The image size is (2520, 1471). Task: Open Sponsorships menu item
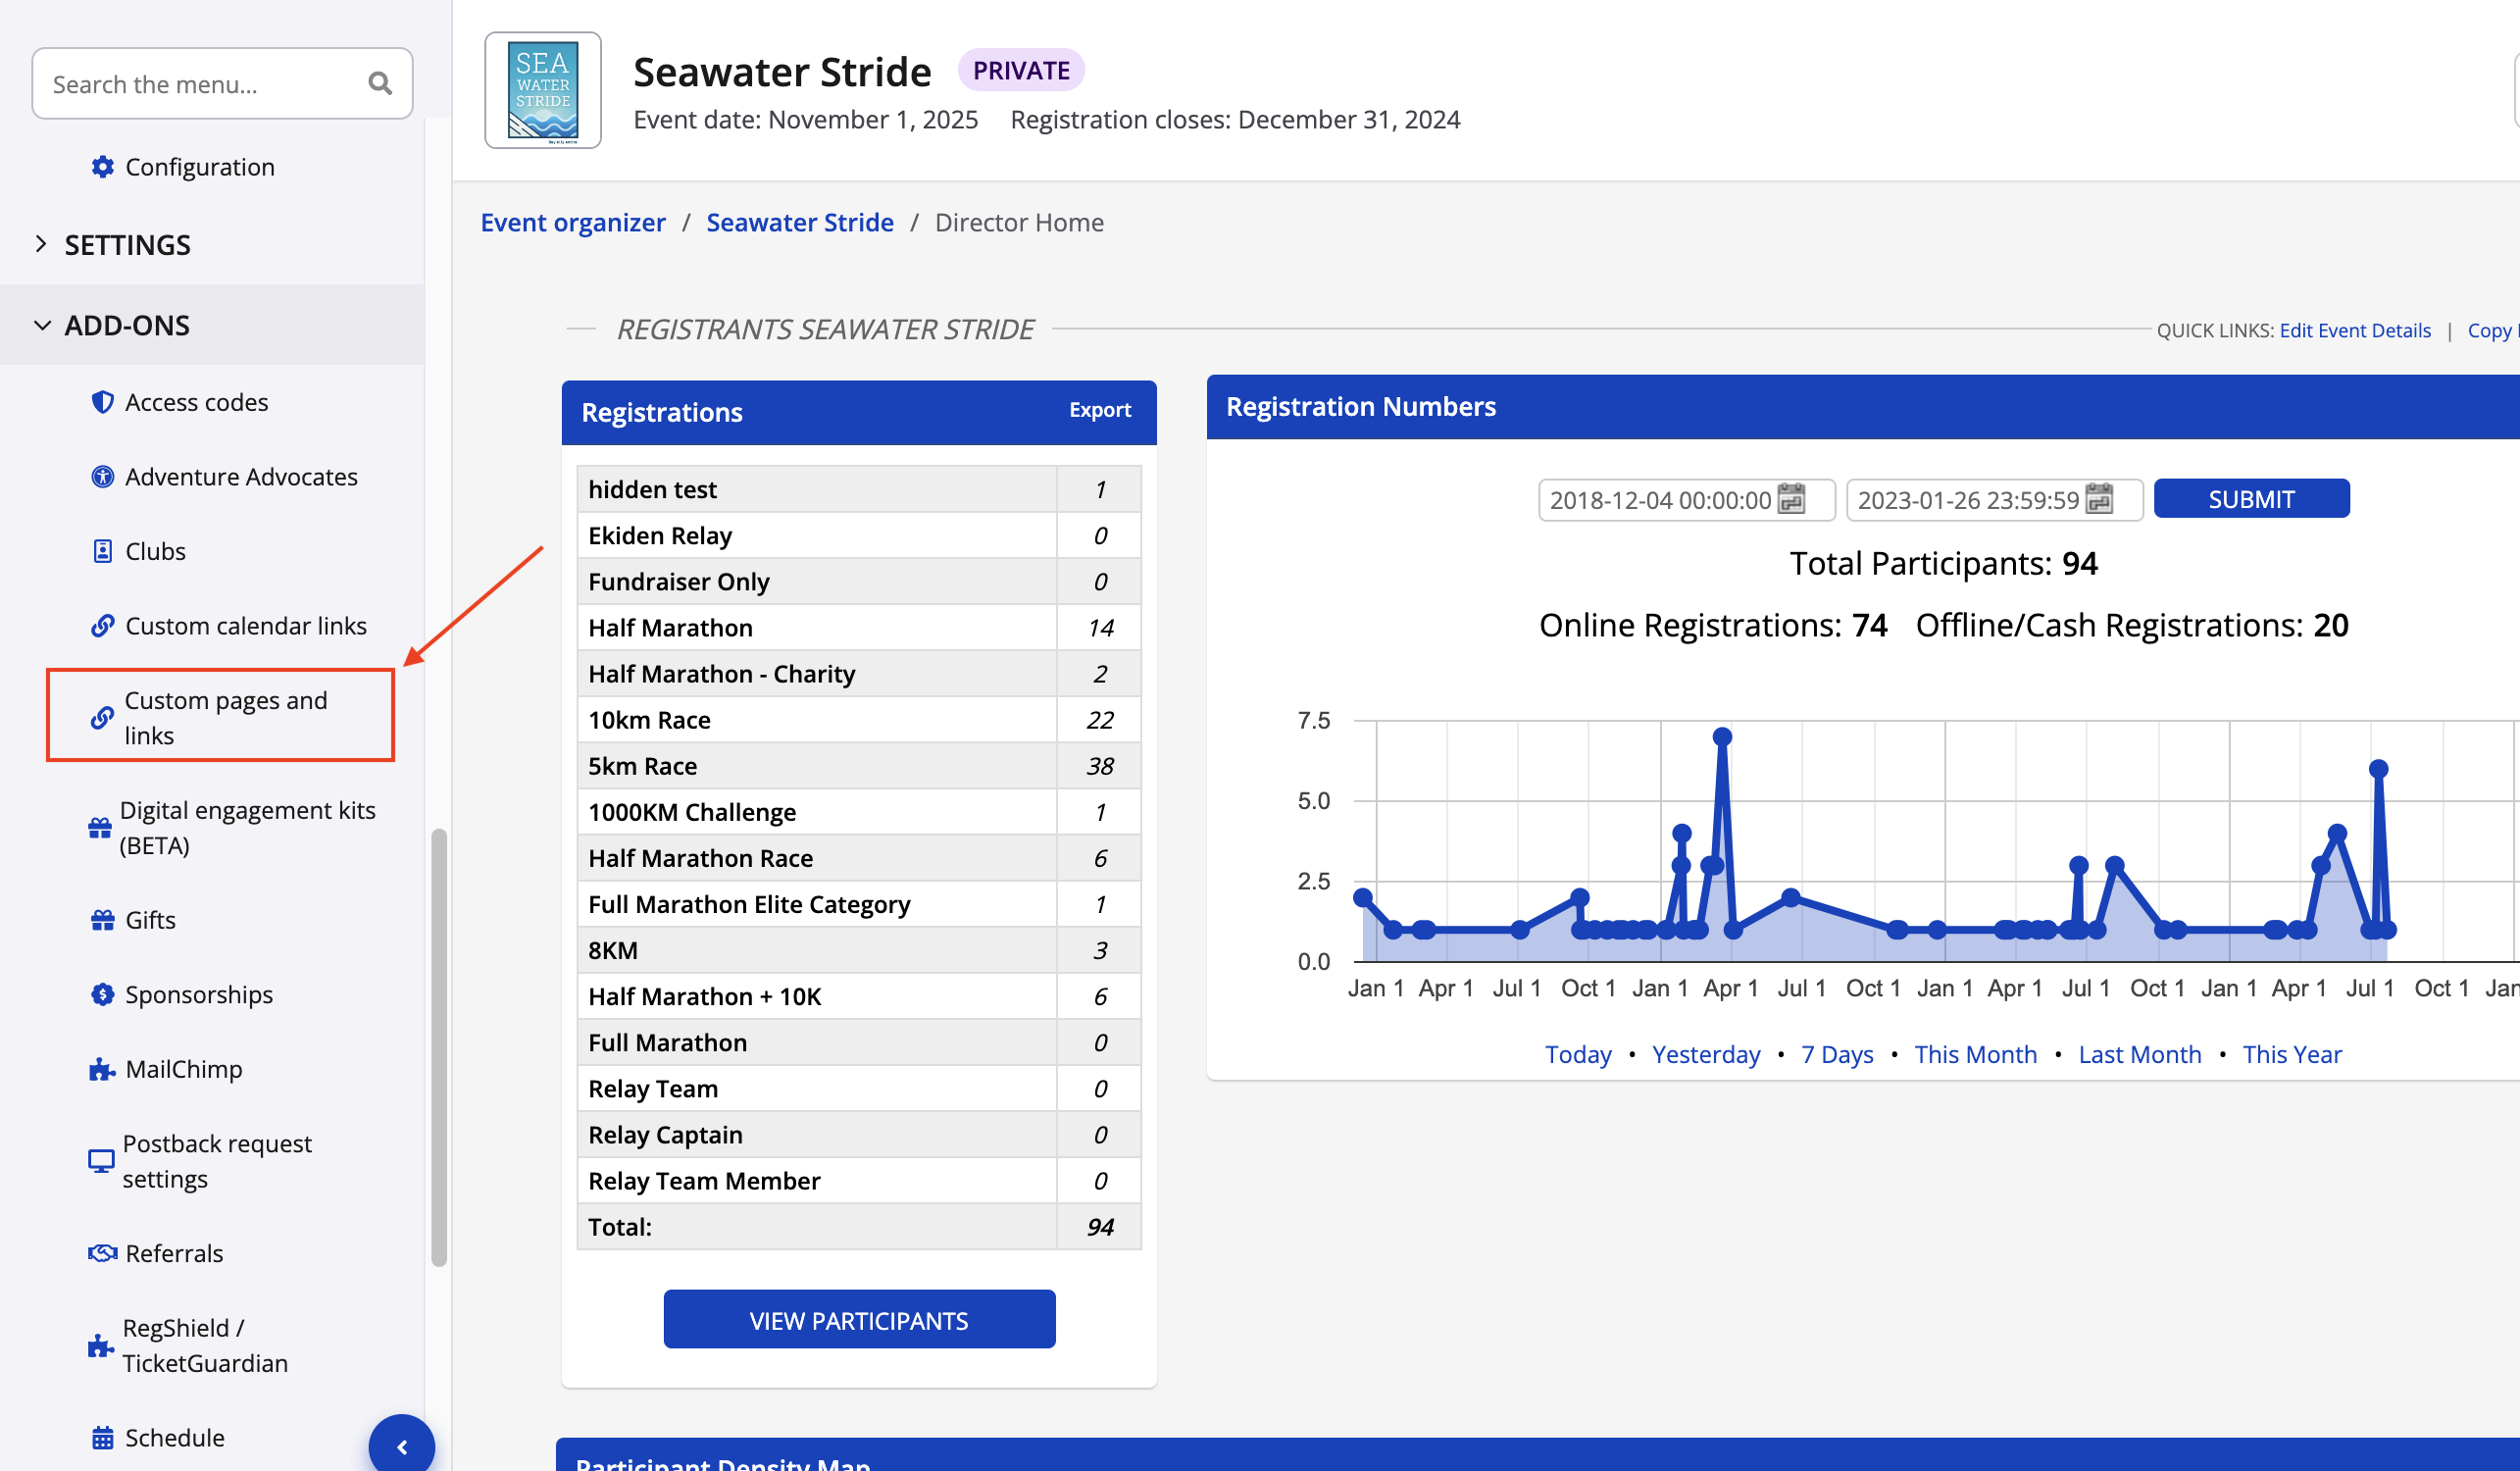coord(198,994)
